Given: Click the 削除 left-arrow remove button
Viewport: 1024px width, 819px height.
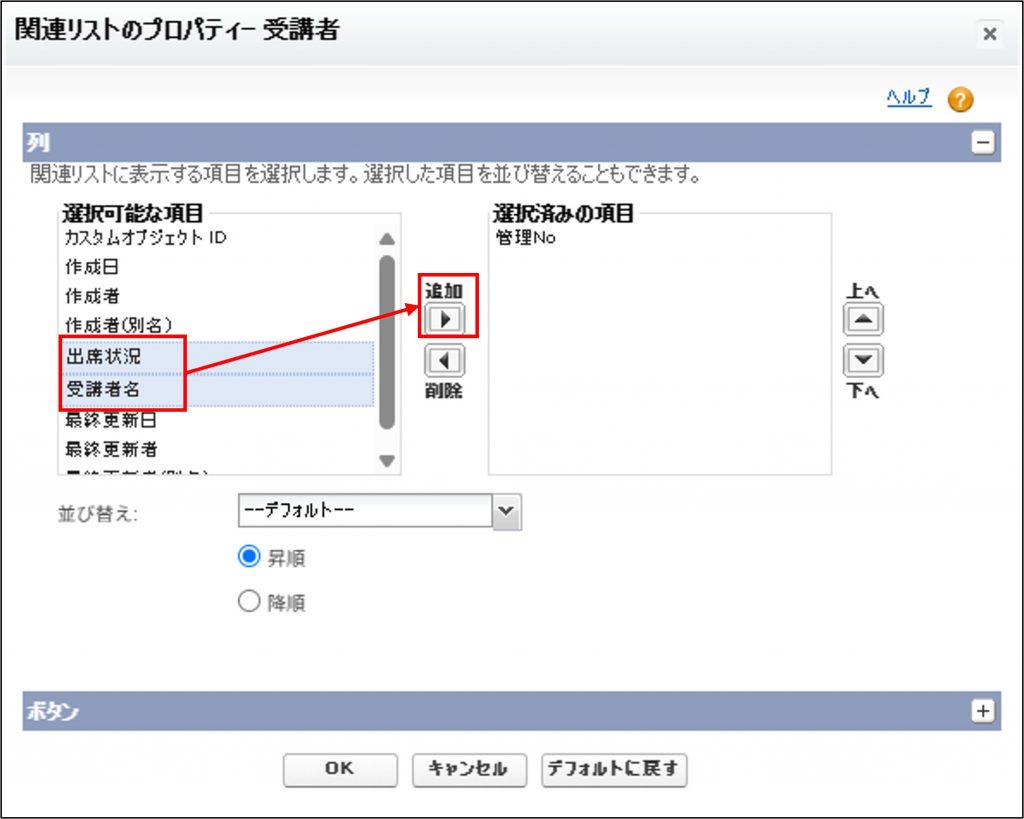Looking at the screenshot, I should tap(444, 361).
